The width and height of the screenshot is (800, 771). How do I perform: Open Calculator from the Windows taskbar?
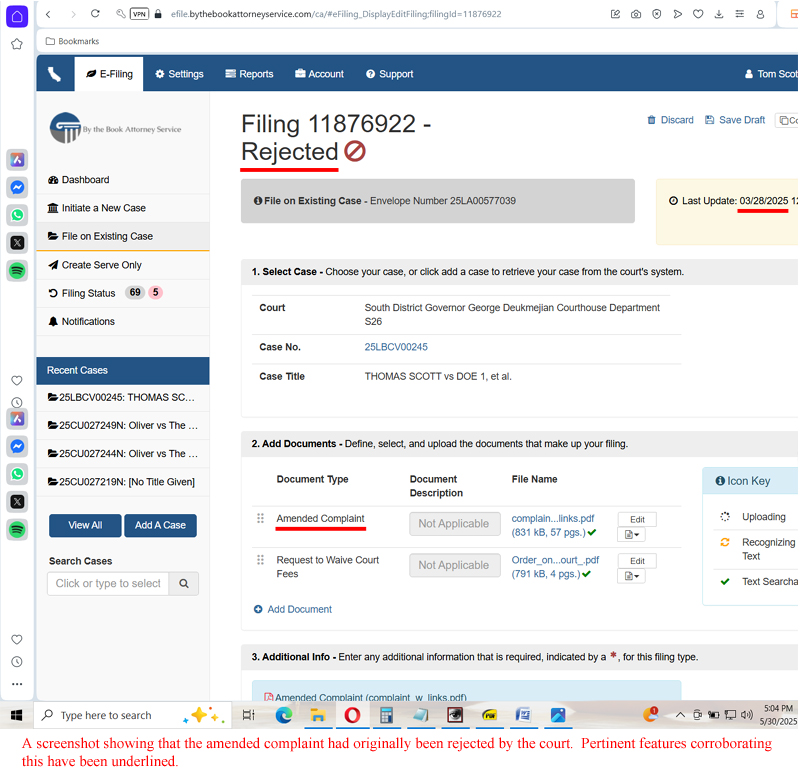(385, 715)
